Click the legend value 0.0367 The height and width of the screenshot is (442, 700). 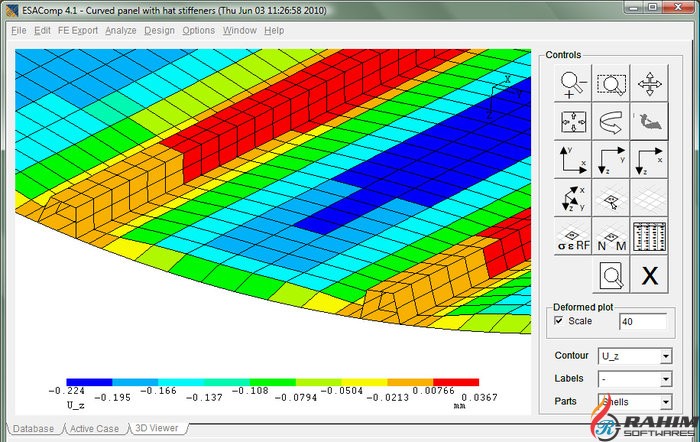479,397
